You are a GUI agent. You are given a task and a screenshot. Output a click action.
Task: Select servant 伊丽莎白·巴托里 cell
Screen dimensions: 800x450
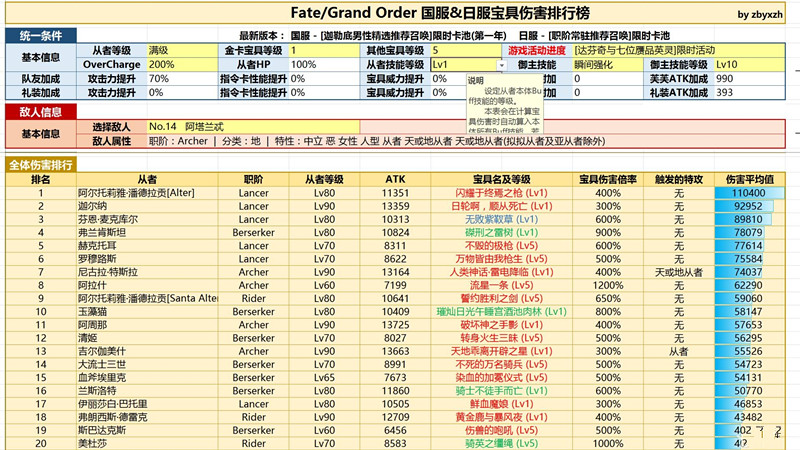click(x=147, y=404)
